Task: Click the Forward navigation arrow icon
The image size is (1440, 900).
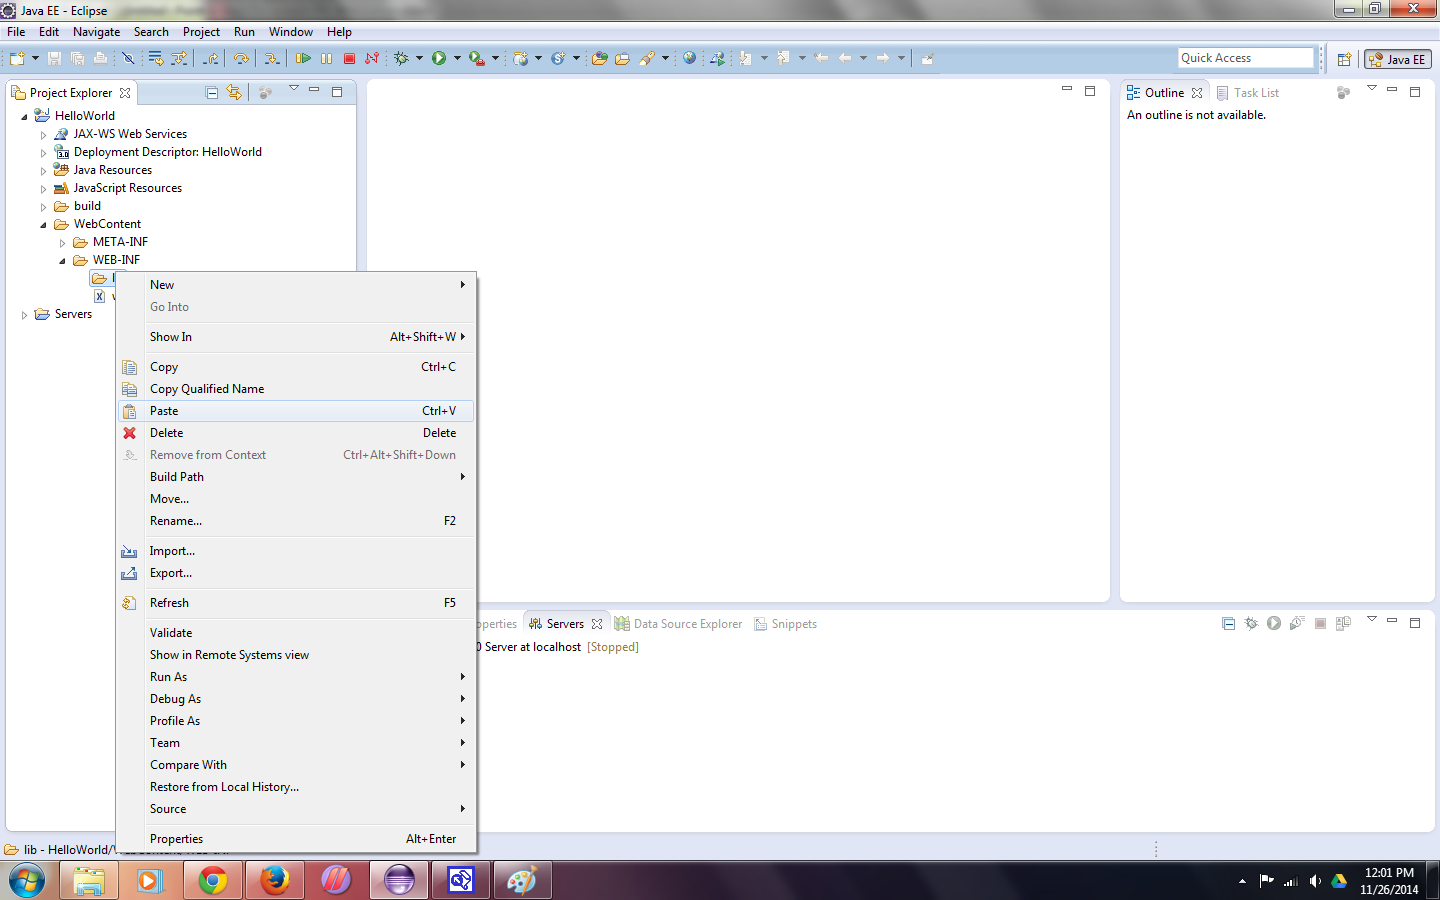Action: click(883, 58)
